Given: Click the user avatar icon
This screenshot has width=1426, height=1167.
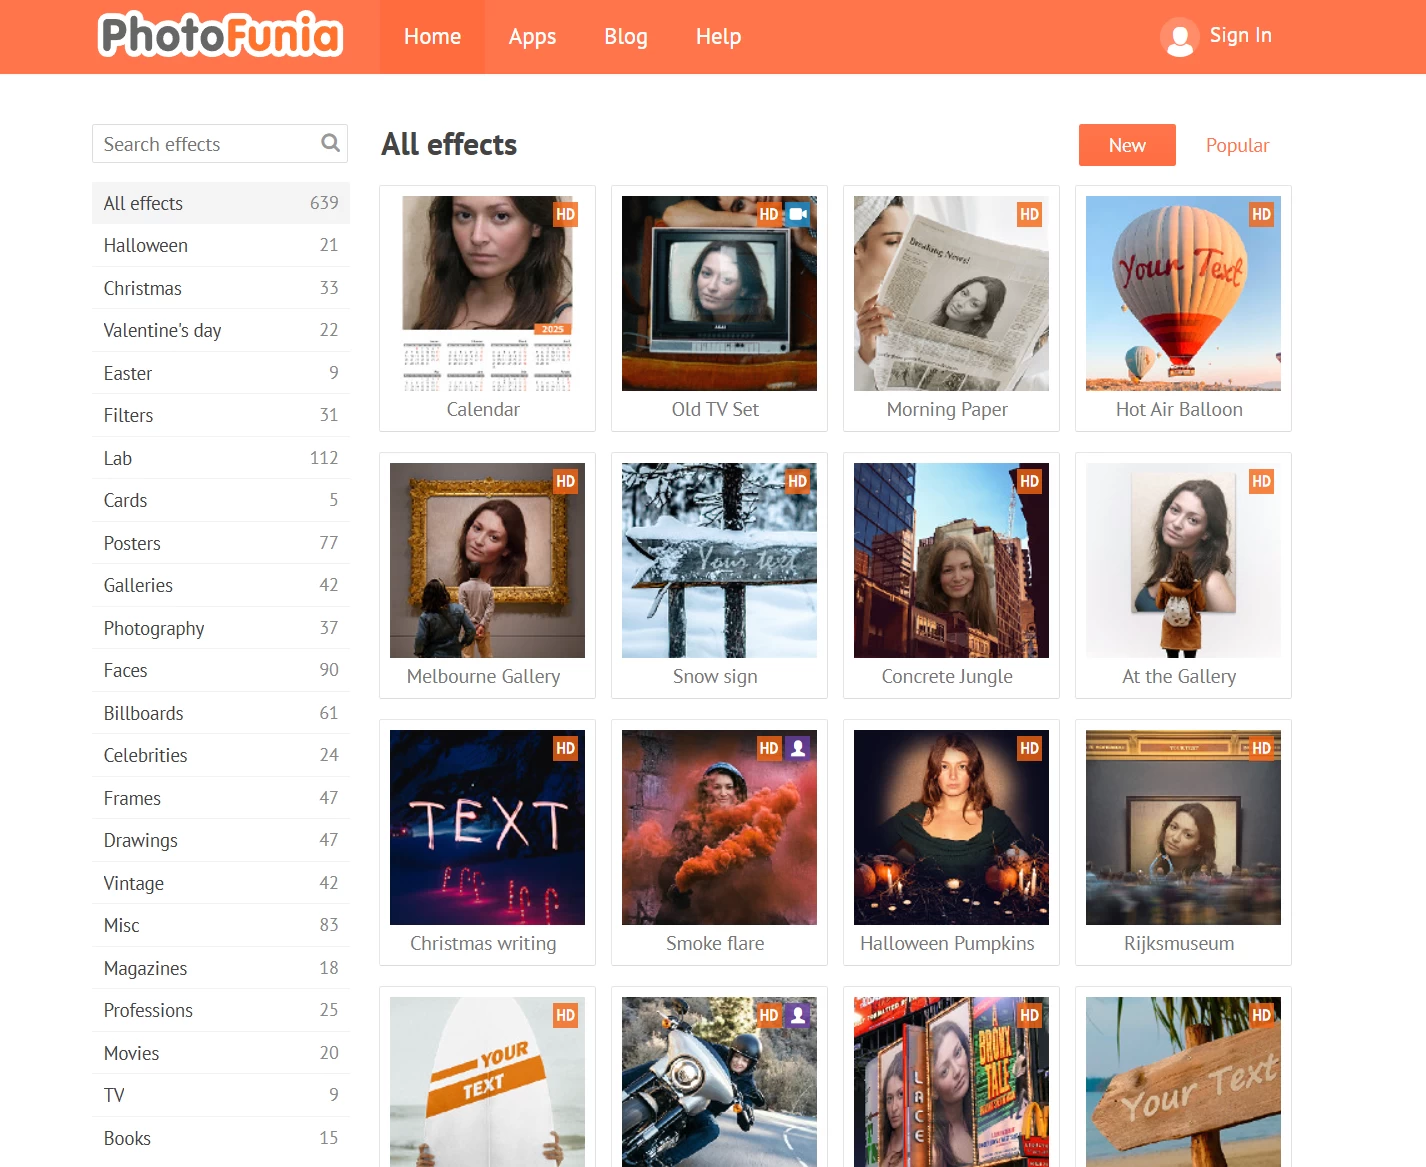Looking at the screenshot, I should coord(1179,37).
